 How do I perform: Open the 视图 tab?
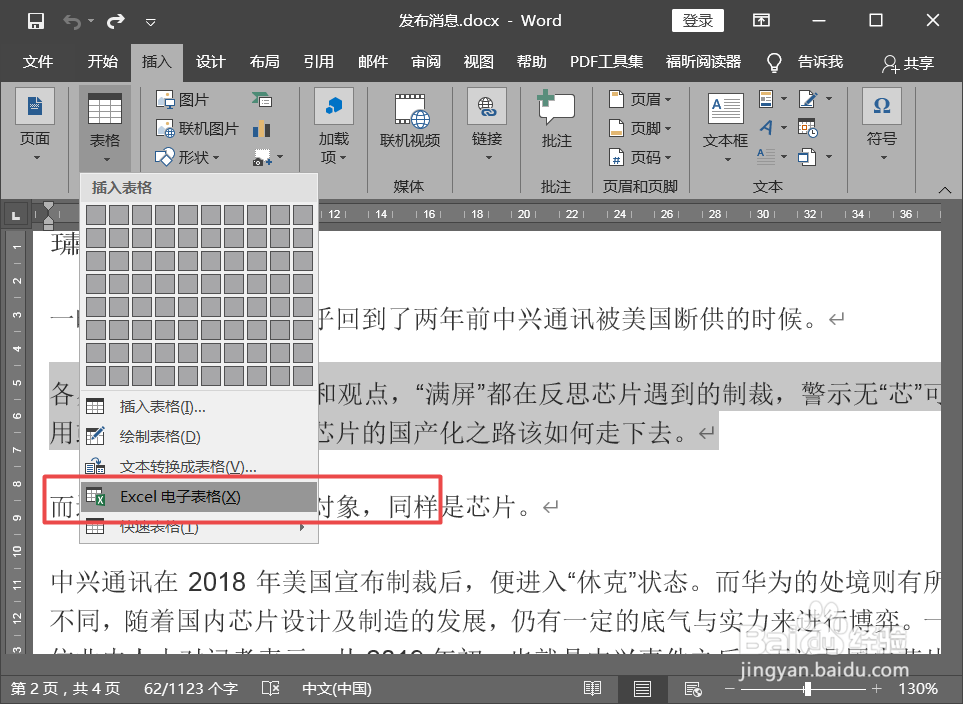click(478, 61)
